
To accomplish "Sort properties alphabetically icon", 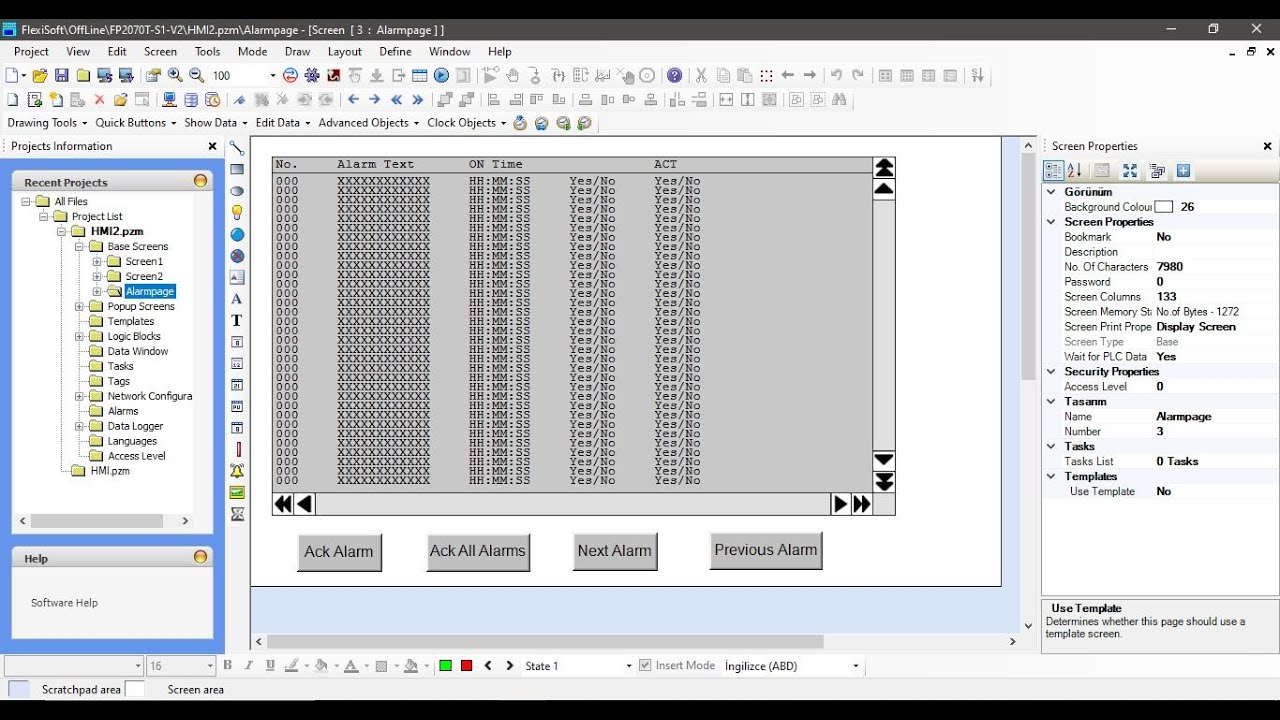I will (1075, 171).
